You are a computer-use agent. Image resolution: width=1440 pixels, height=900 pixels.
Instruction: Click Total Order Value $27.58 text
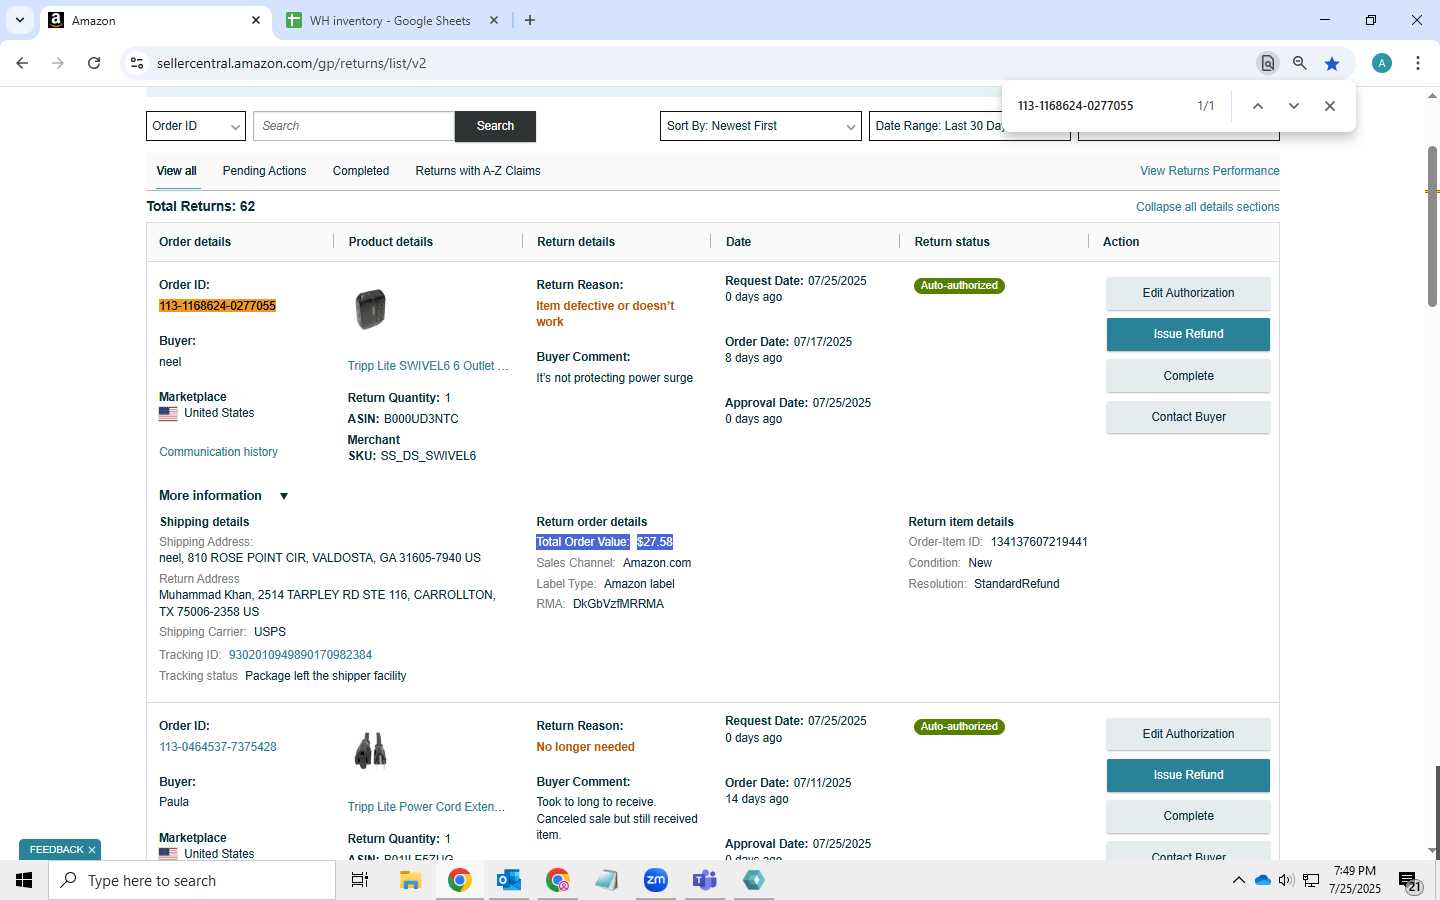tap(604, 542)
